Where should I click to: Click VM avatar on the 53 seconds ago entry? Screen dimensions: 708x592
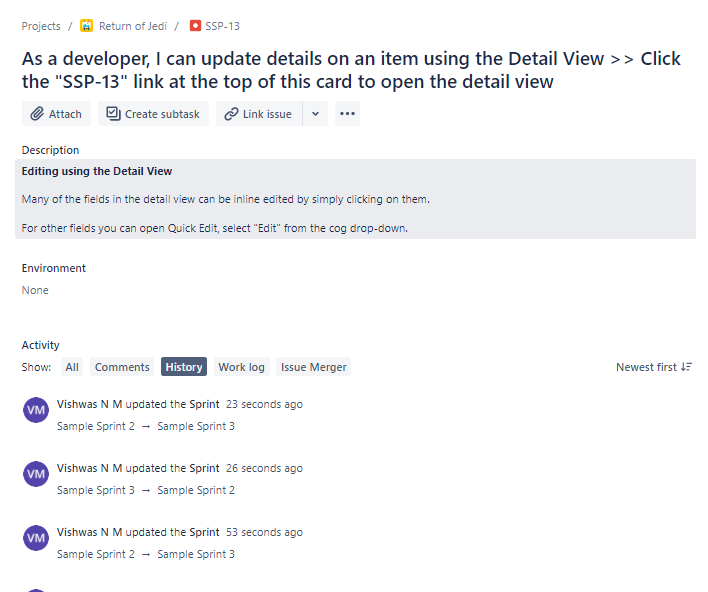pos(36,538)
